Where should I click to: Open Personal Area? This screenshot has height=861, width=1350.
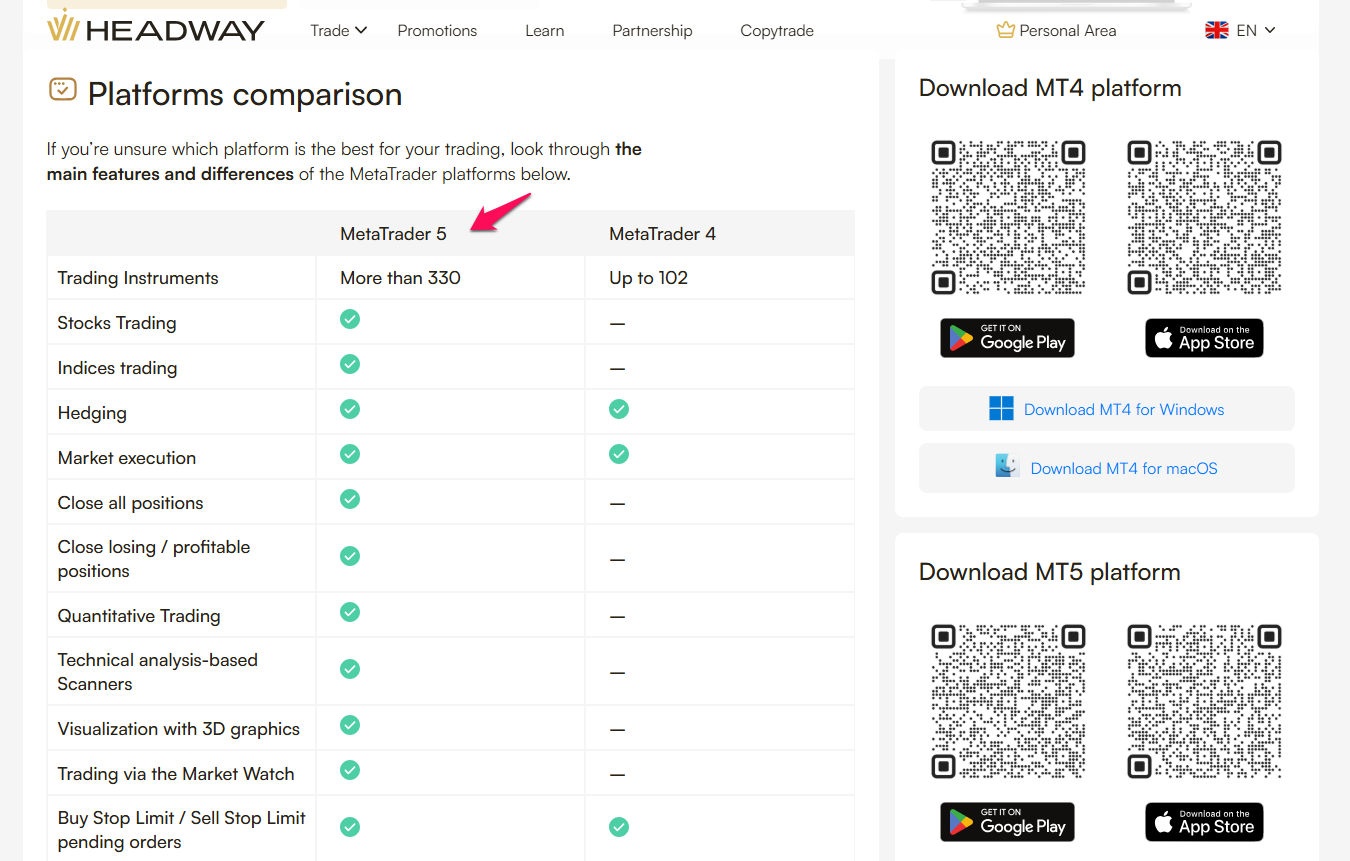1056,31
